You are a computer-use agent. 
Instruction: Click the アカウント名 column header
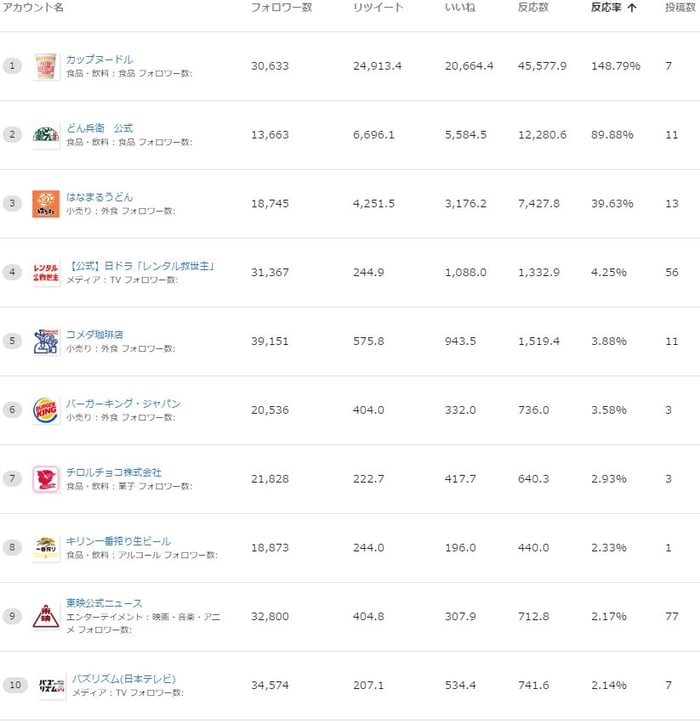tap(33, 7)
